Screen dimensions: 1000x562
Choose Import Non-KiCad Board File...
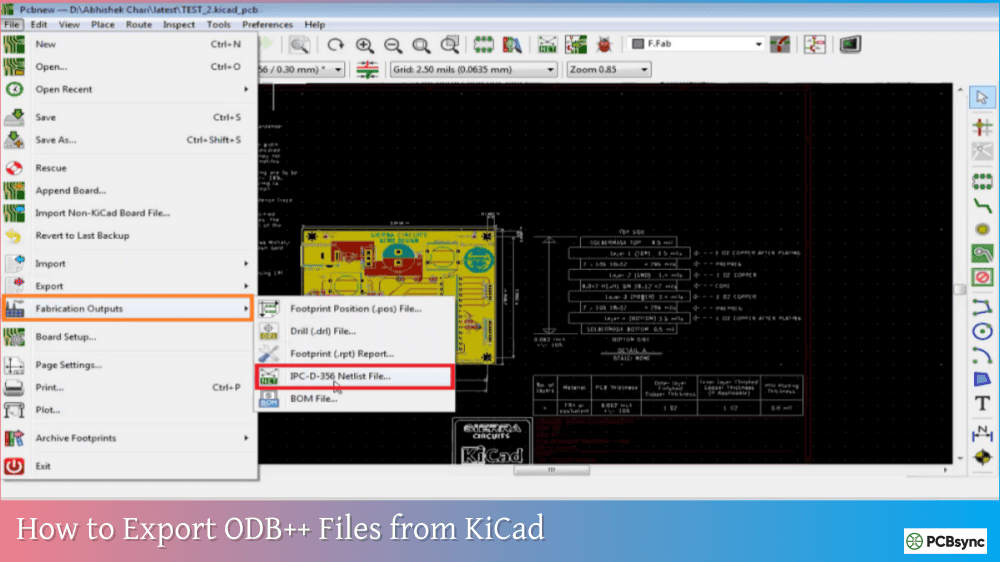pos(129,213)
